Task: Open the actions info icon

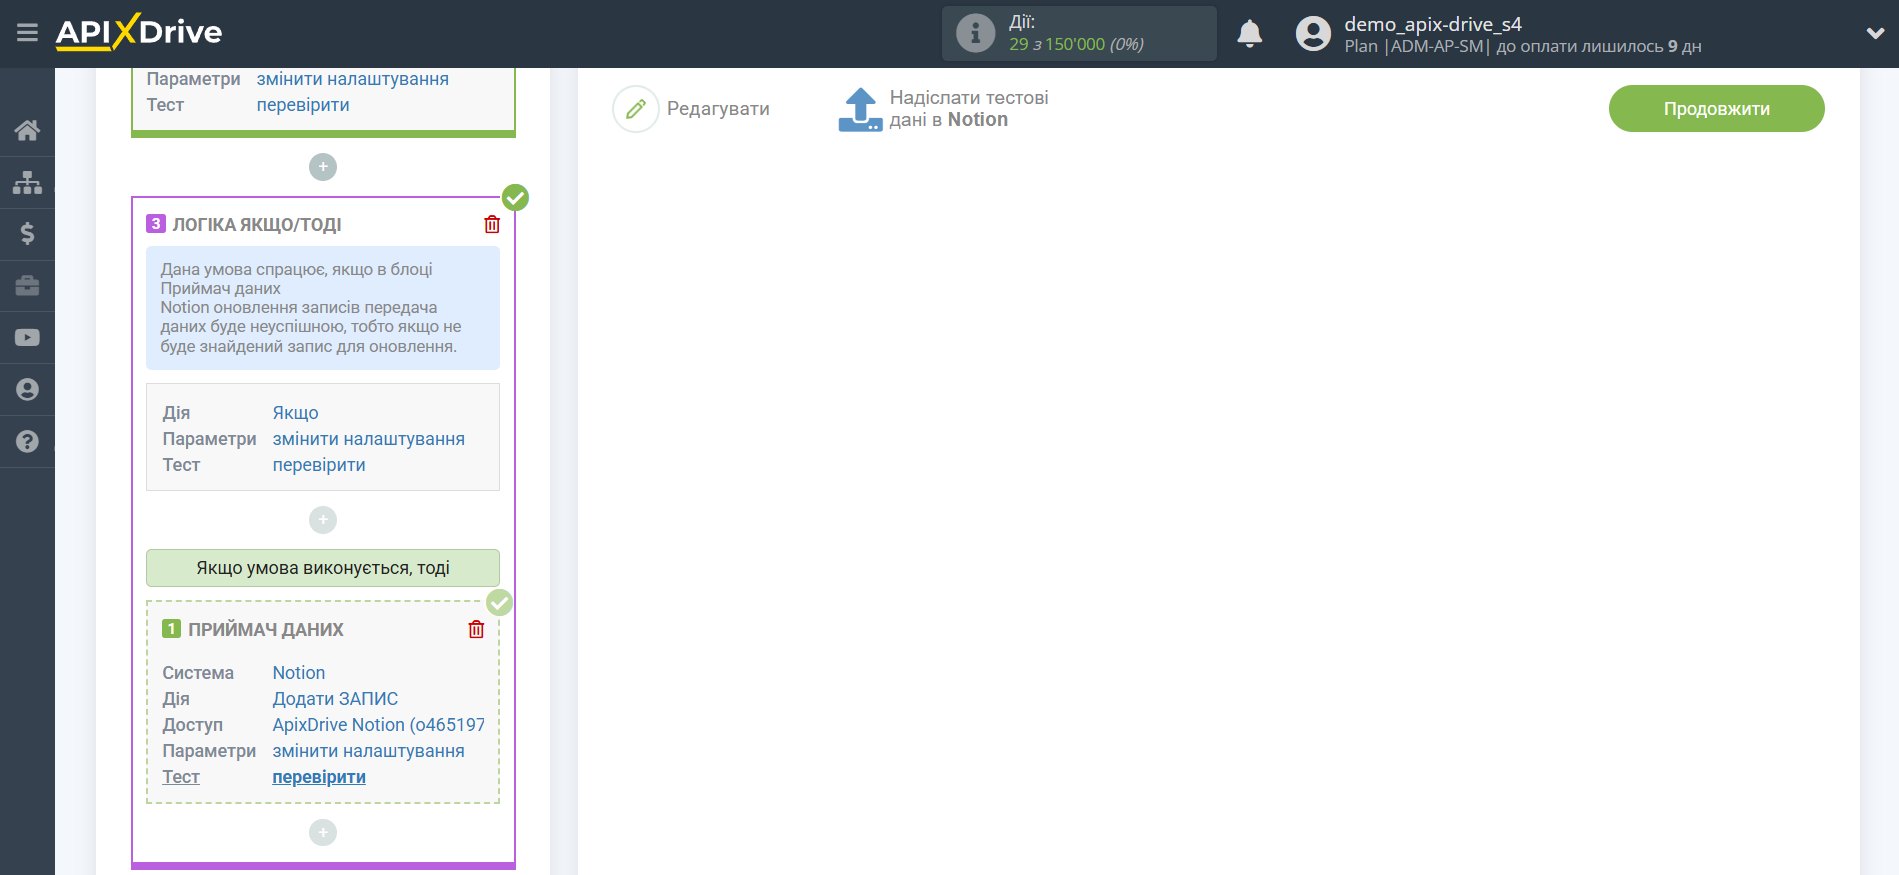Action: (x=975, y=33)
